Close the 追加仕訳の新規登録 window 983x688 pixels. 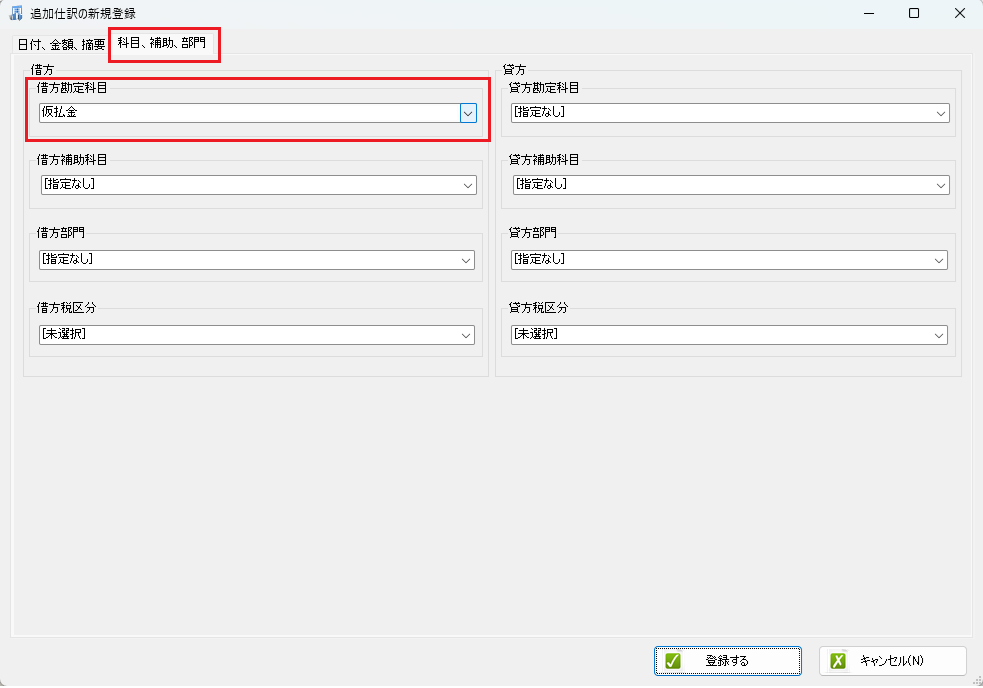pos(960,13)
